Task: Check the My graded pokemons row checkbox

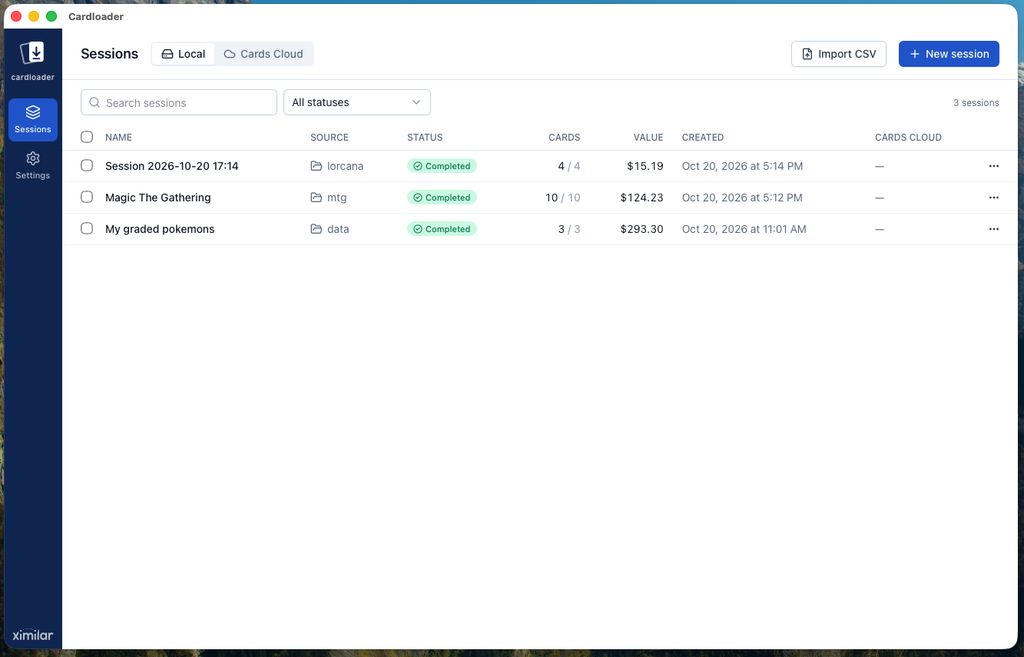Action: tap(87, 228)
